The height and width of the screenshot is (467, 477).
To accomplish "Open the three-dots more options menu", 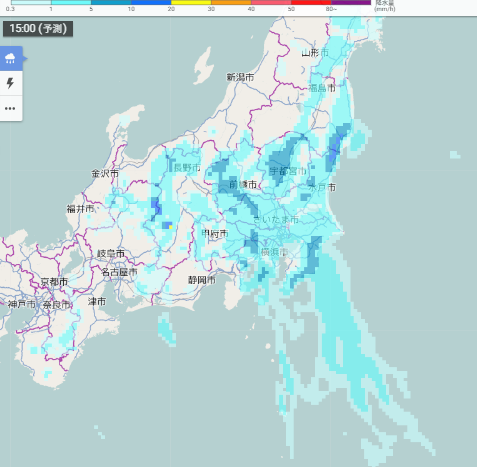I will tap(11, 108).
